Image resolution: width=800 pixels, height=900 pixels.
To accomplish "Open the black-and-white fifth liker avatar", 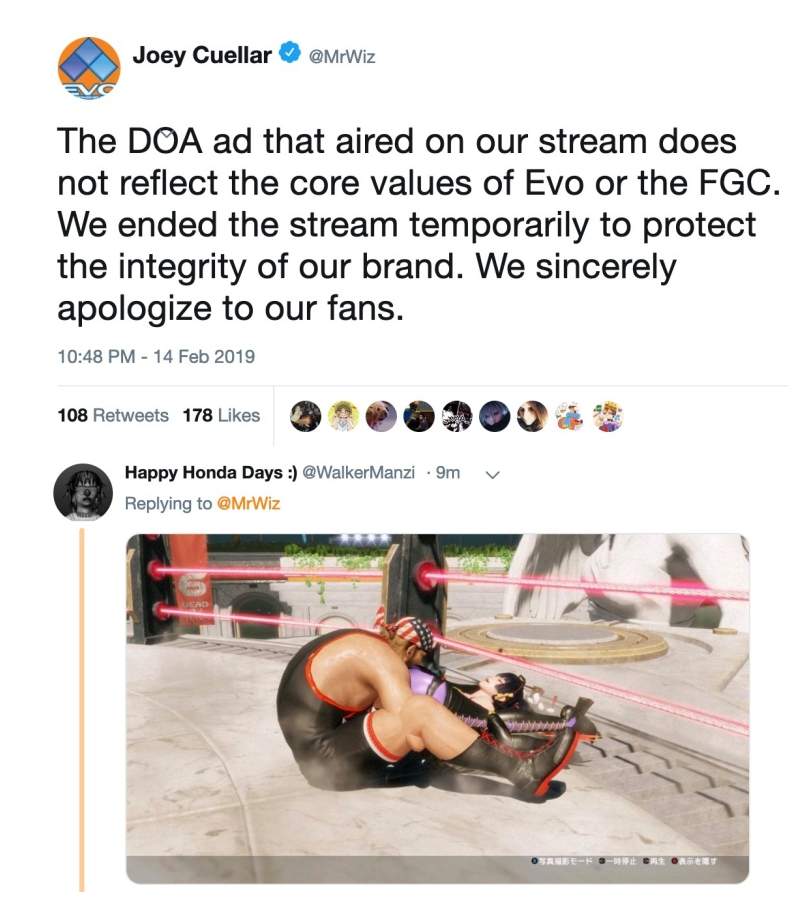I will 457,416.
